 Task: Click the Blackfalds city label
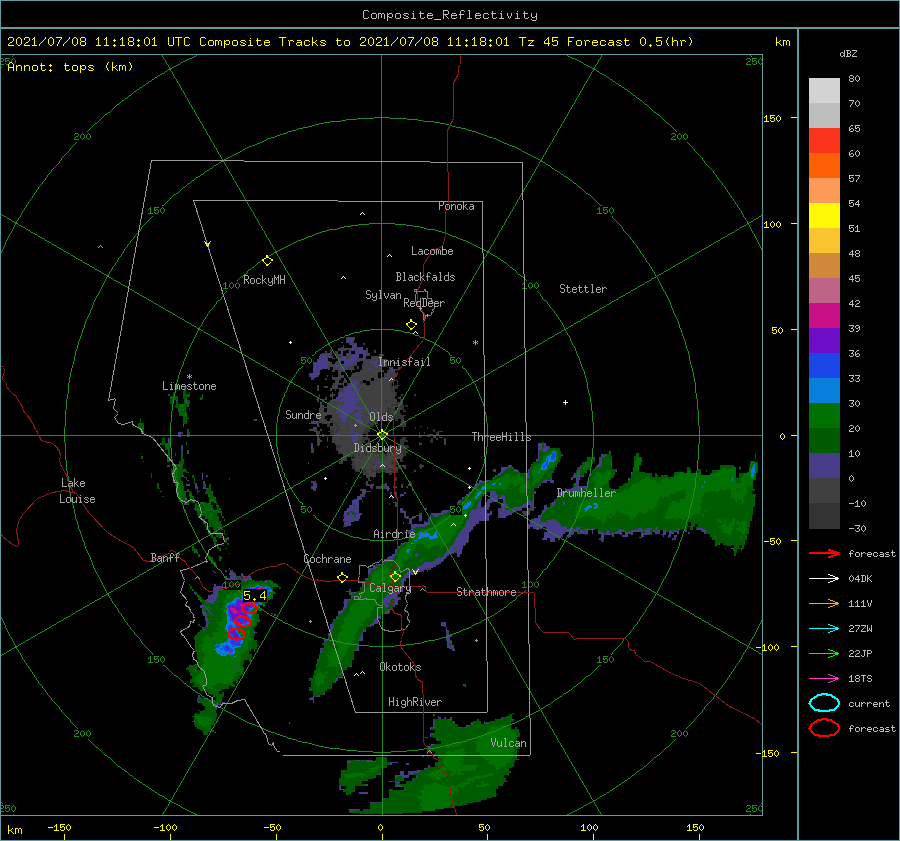[425, 277]
